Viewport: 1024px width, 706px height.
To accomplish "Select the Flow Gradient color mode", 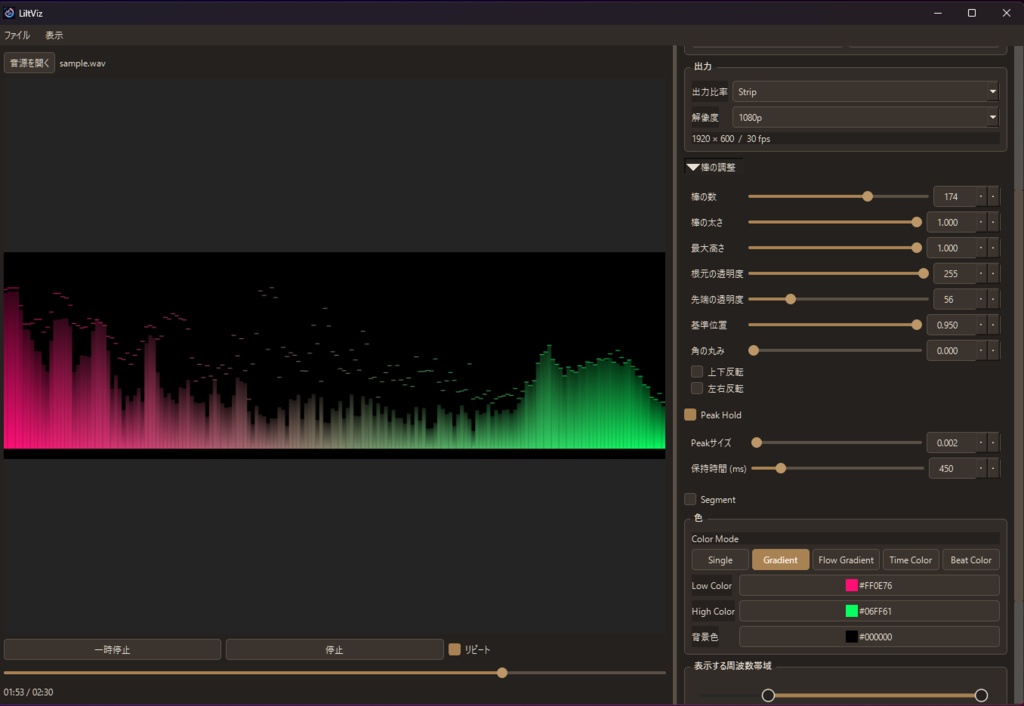I will tap(846, 560).
